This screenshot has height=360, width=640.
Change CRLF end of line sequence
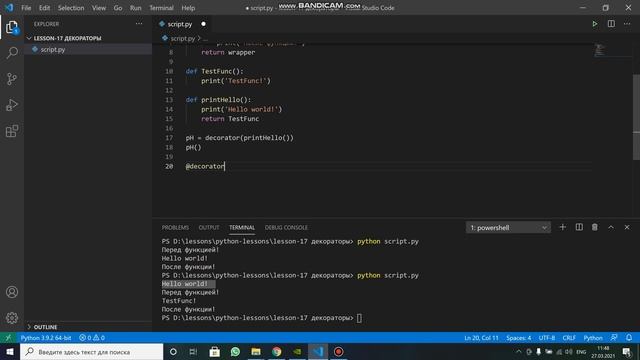[569, 338]
